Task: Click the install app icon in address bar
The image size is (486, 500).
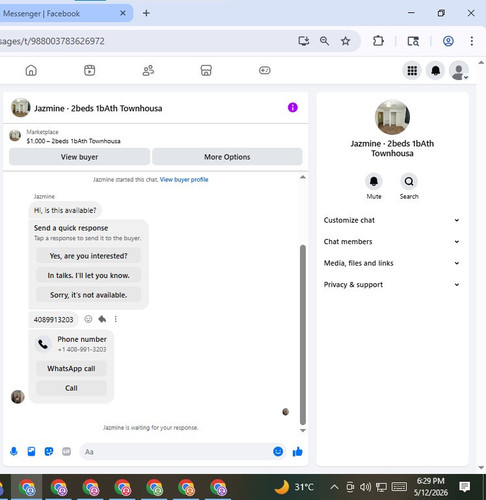Action: coord(303,41)
